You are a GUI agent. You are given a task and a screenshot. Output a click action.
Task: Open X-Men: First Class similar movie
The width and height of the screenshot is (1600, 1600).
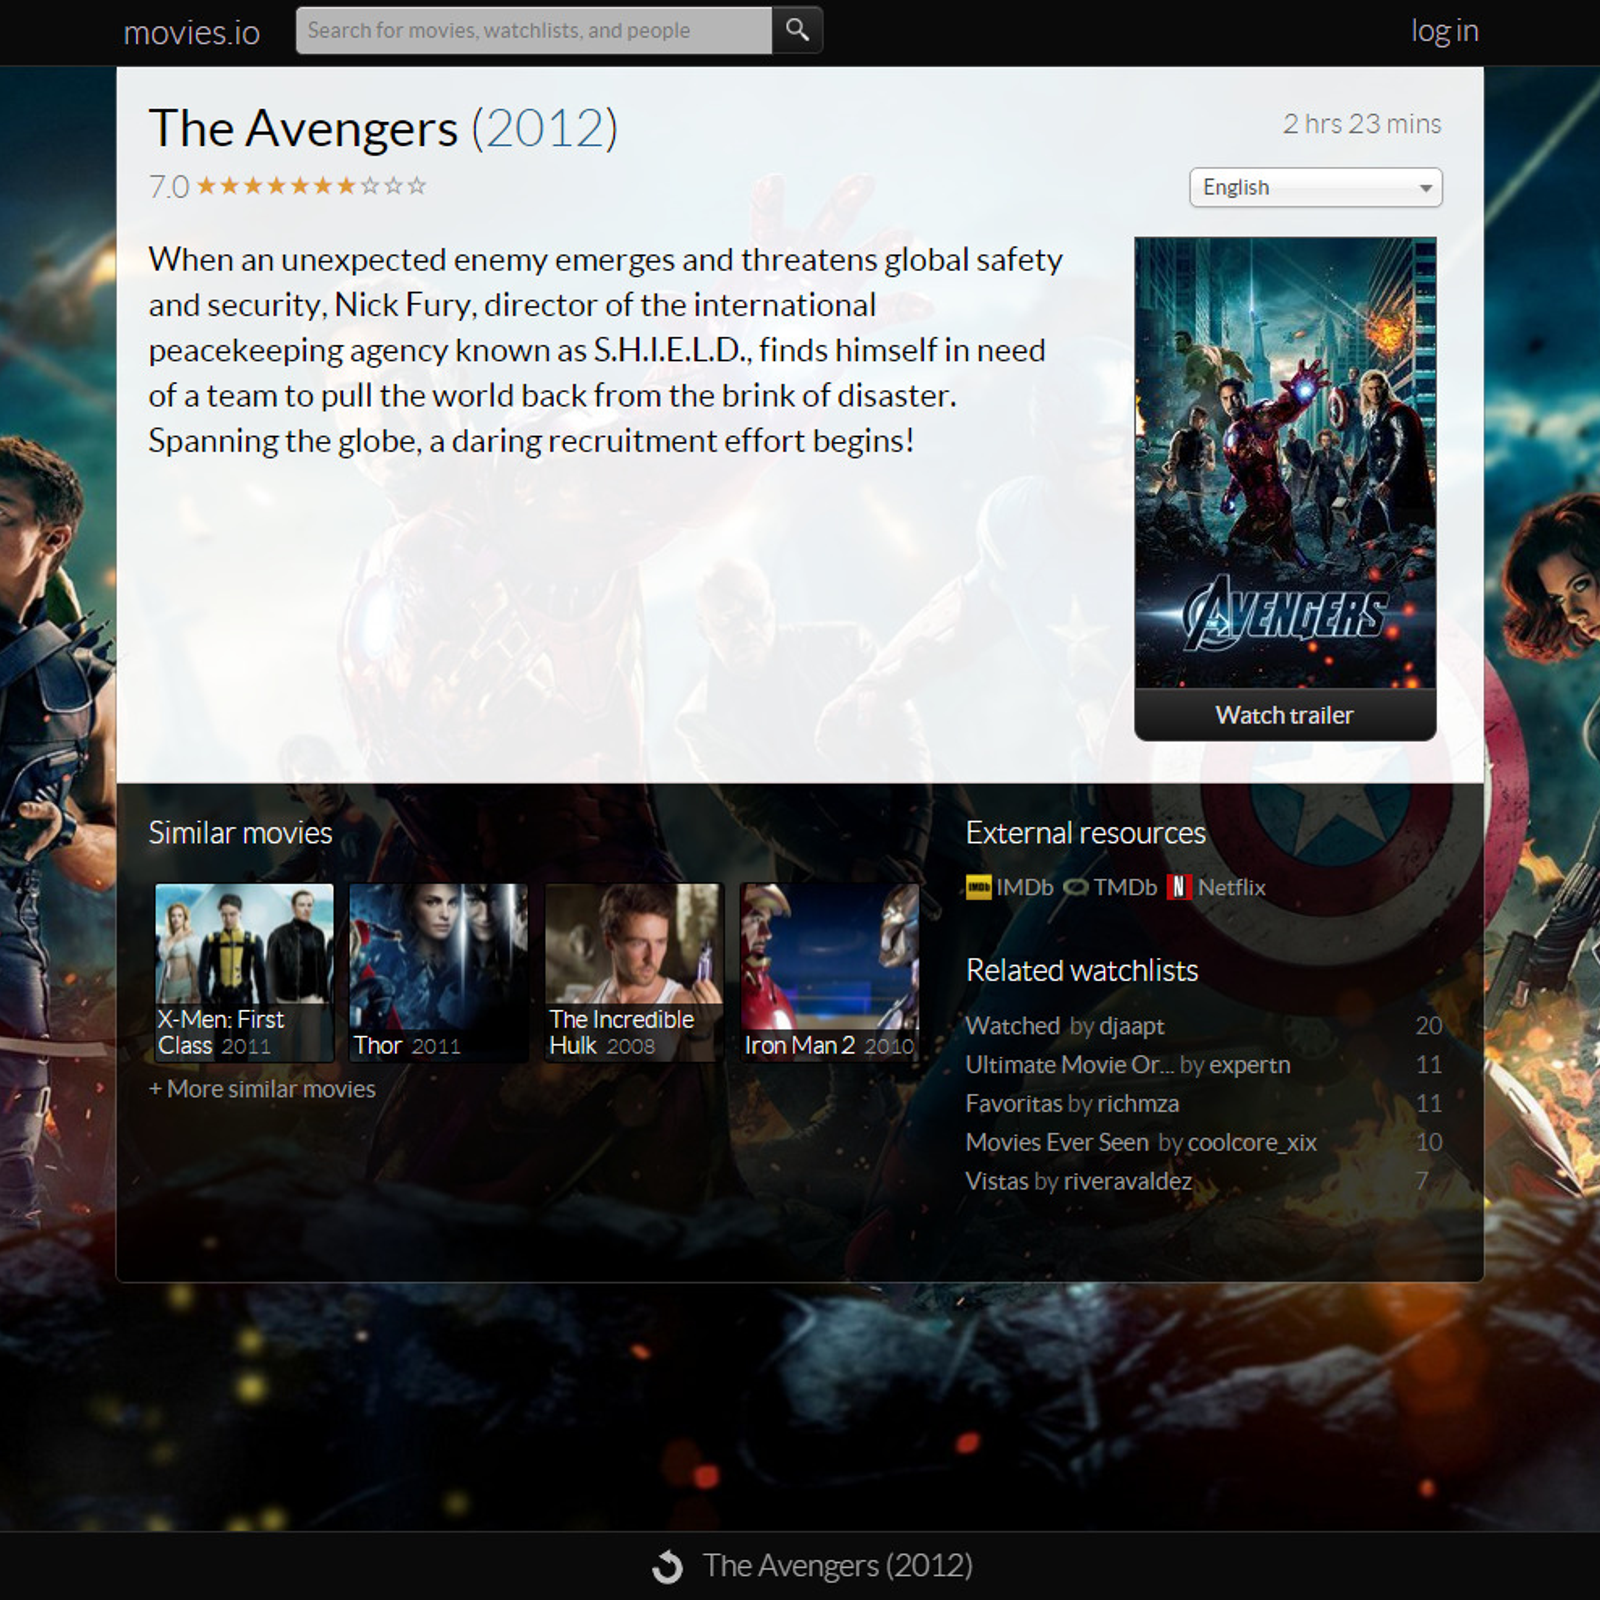[244, 972]
